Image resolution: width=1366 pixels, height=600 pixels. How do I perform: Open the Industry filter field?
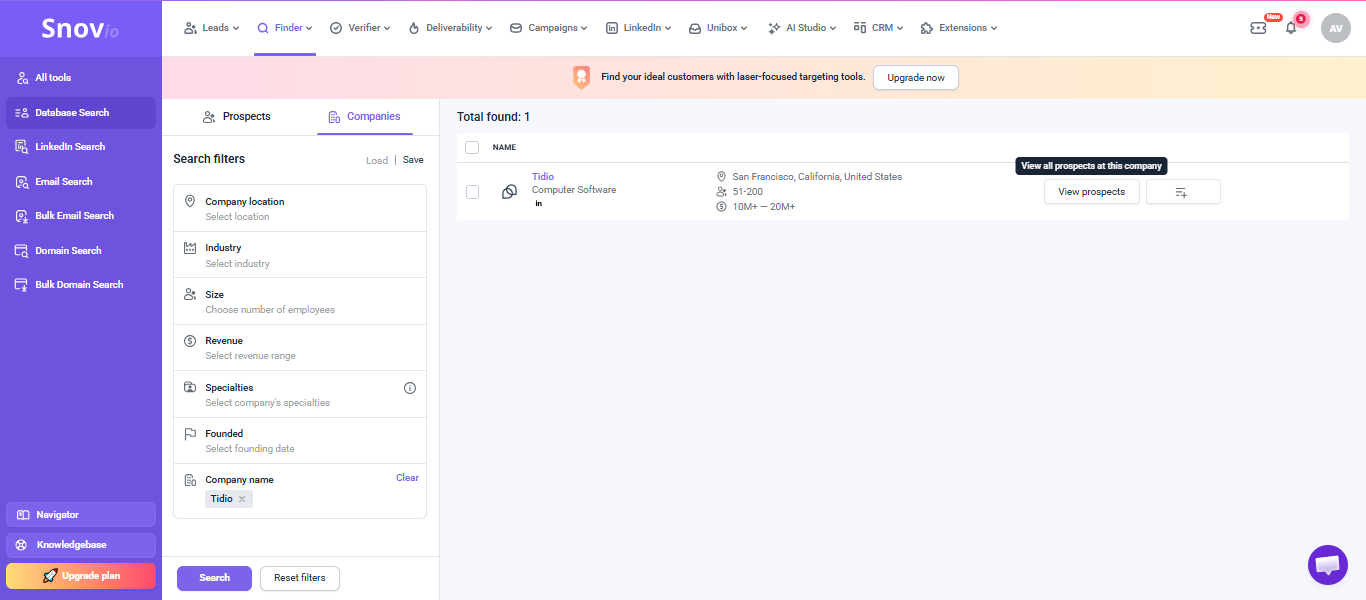pos(300,255)
